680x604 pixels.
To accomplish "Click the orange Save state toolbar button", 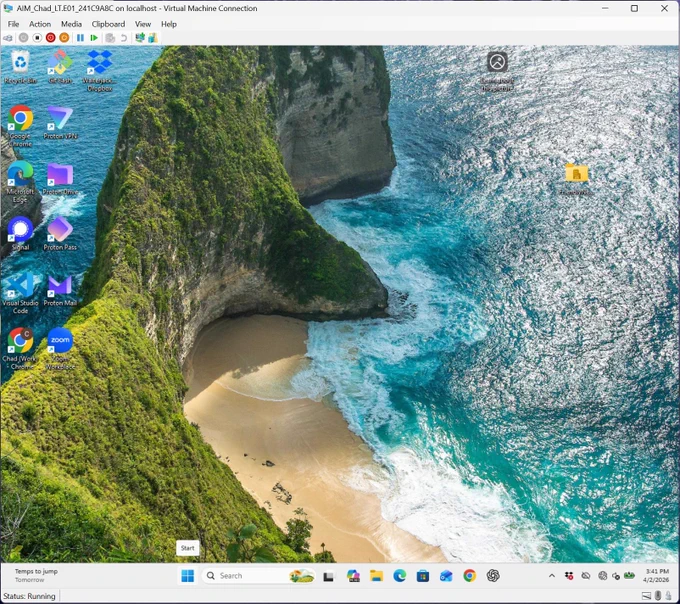I will [64, 38].
